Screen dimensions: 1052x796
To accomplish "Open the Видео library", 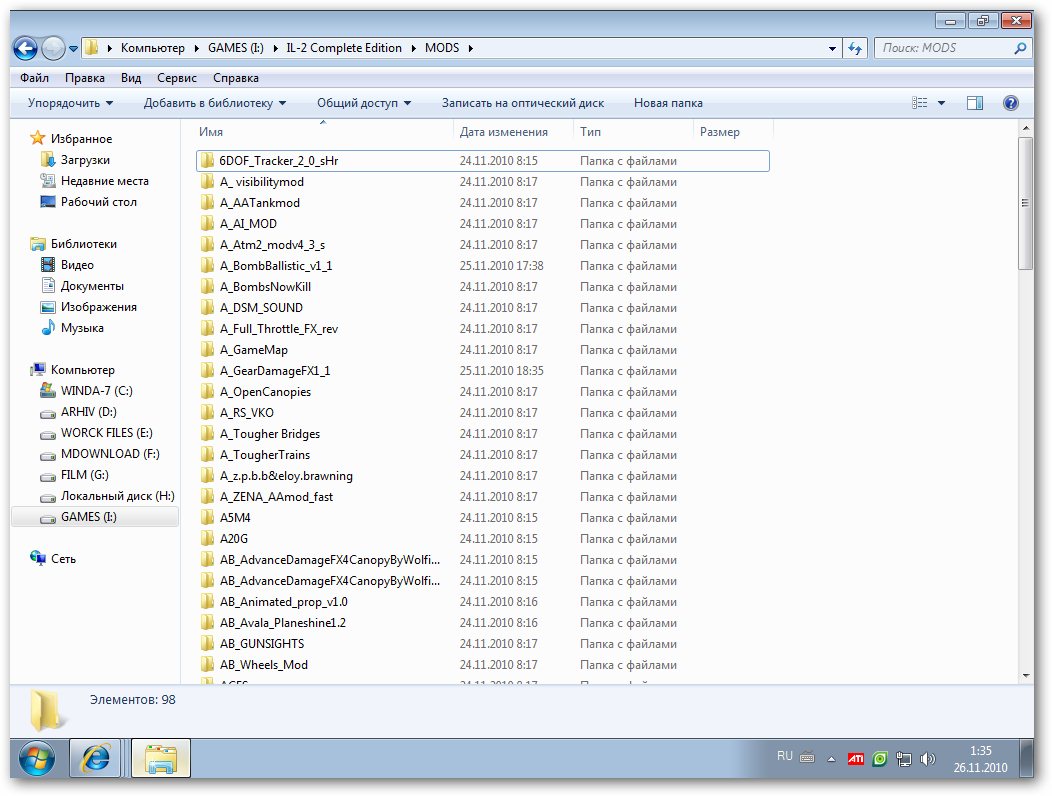I will pos(77,264).
